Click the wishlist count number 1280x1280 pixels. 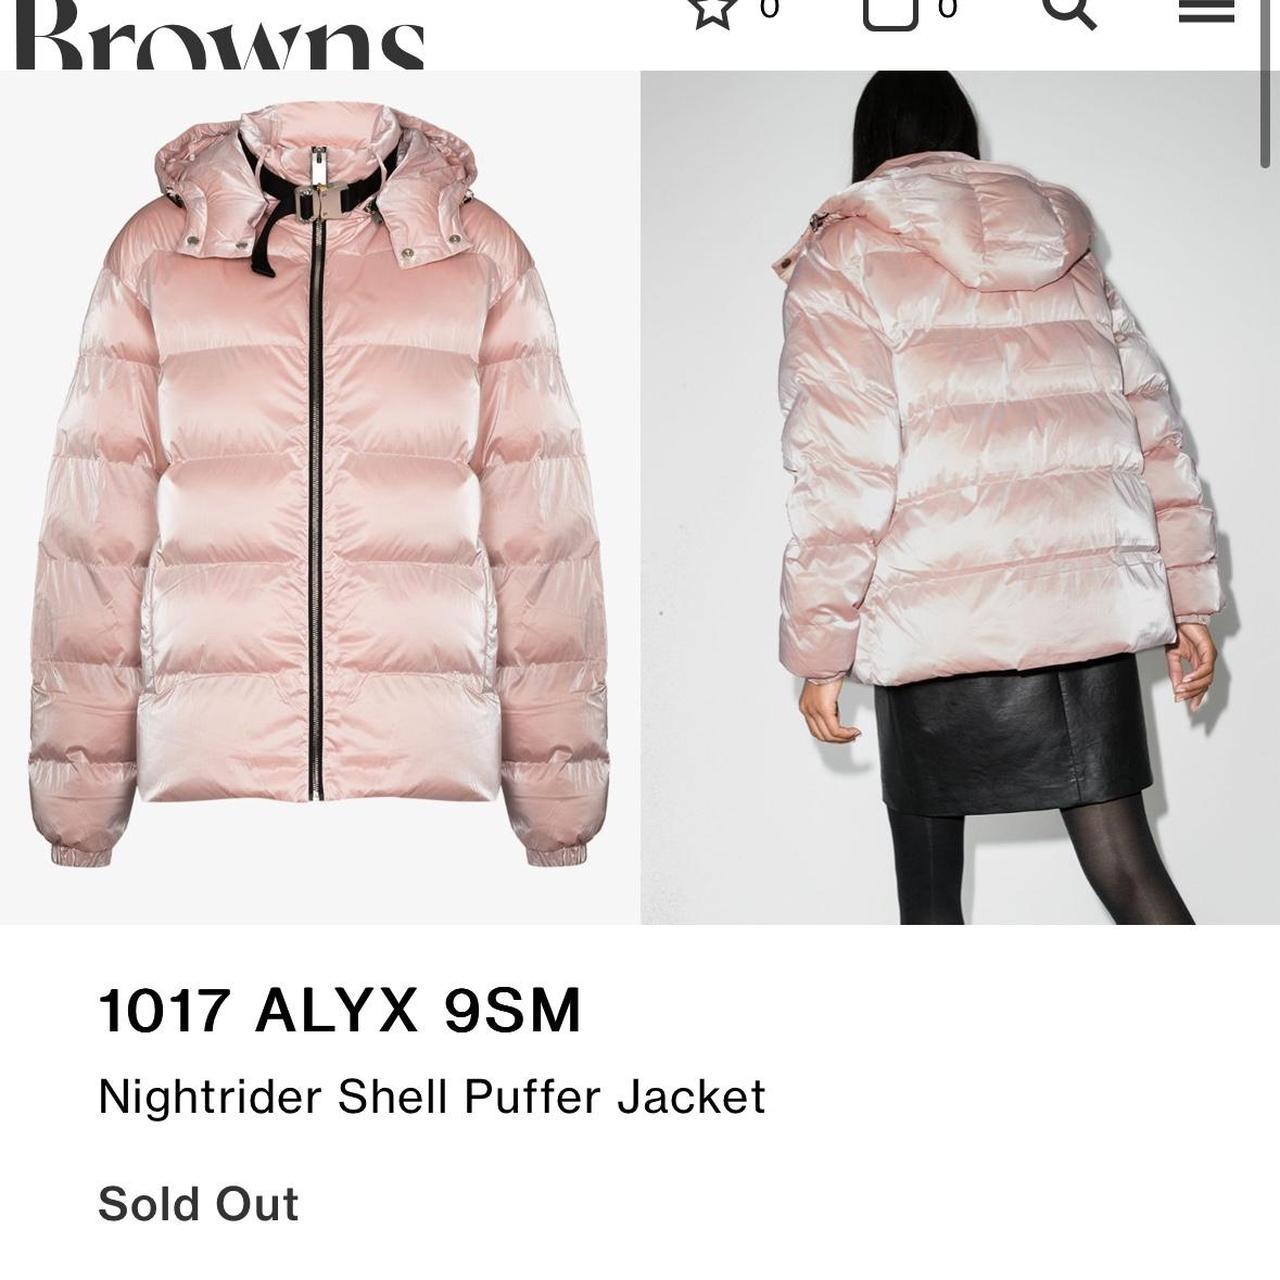(769, 8)
